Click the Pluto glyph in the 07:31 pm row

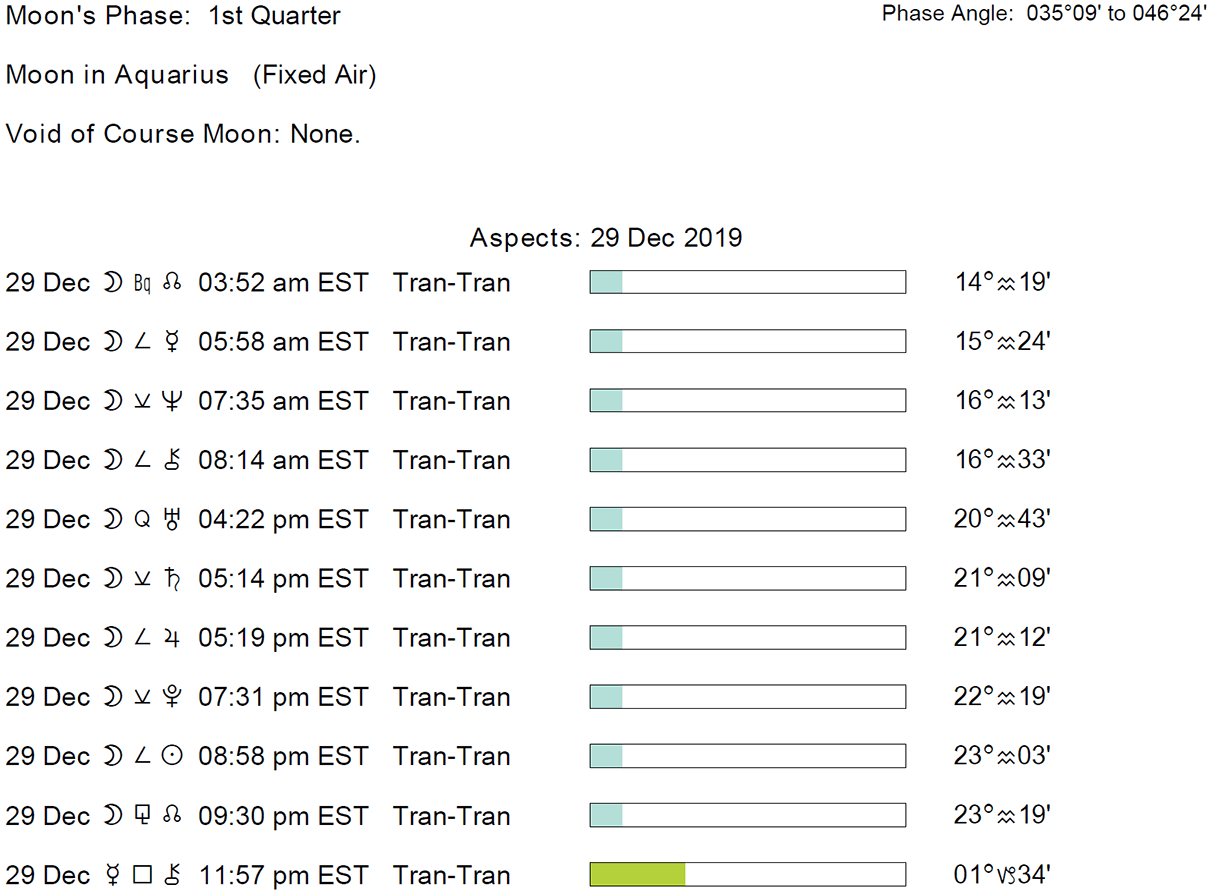tap(172, 697)
